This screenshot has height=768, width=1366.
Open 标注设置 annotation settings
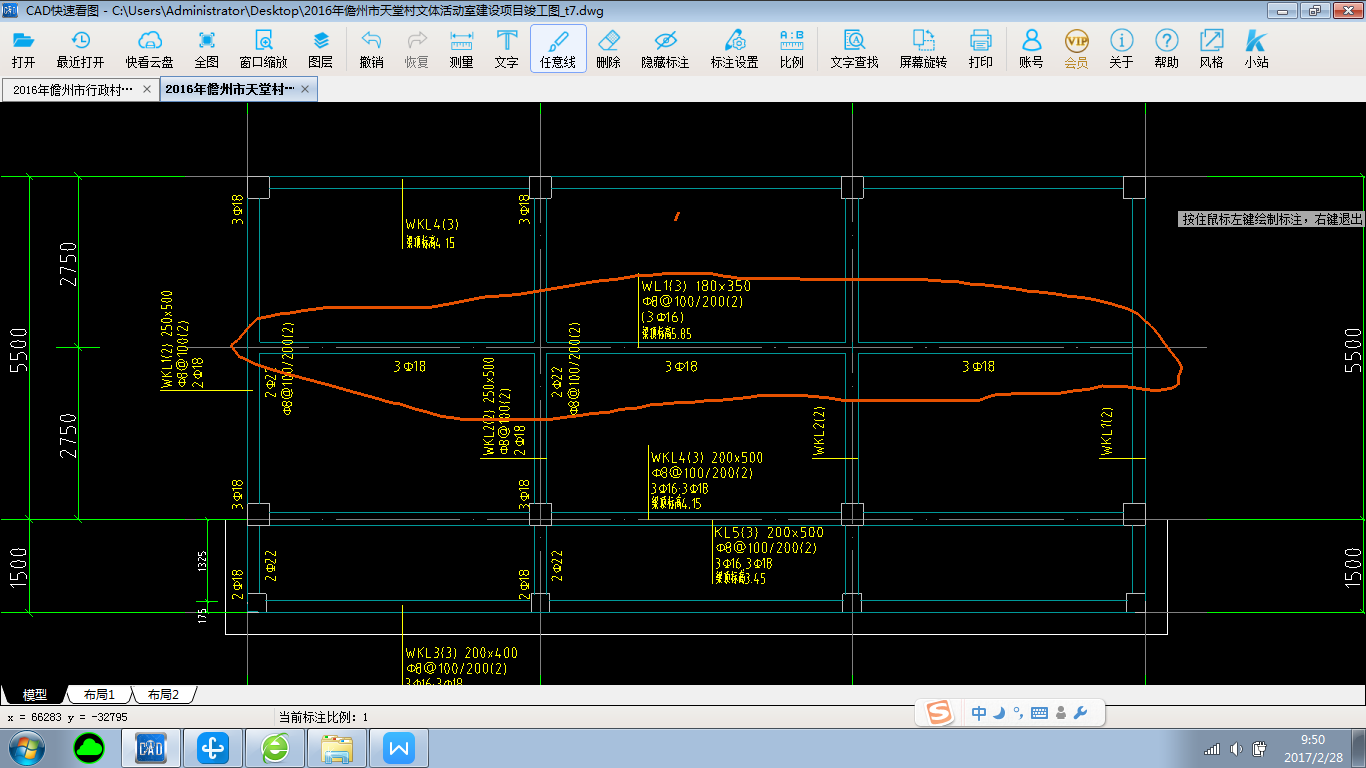735,49
